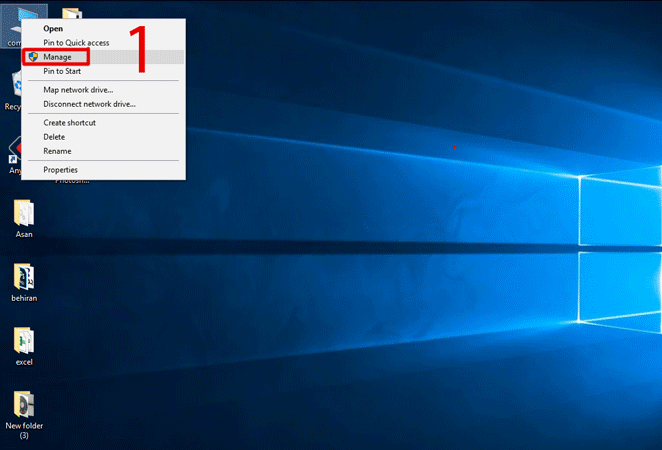662x450 pixels.
Task: Click the folder icon behind the menu top
Action: tap(71, 14)
